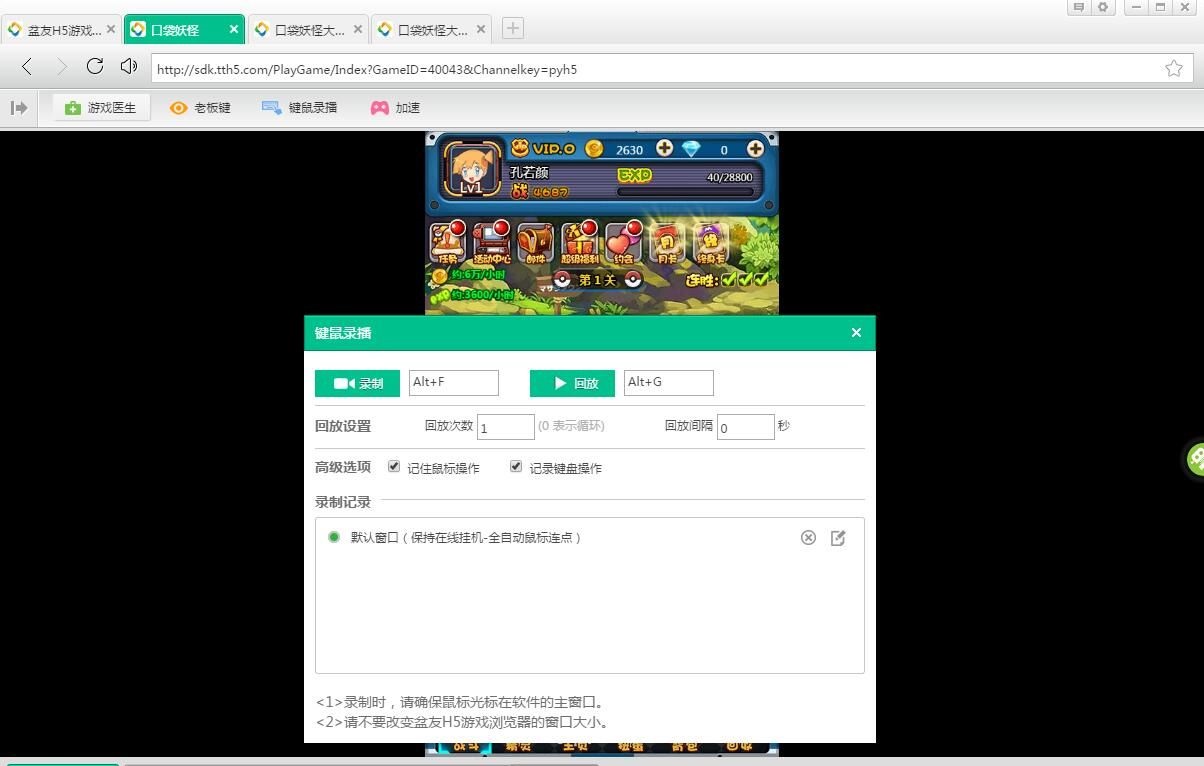Select the 默认窗口 recording radio dot
Screen dimensions: 1204x766
click(333, 537)
